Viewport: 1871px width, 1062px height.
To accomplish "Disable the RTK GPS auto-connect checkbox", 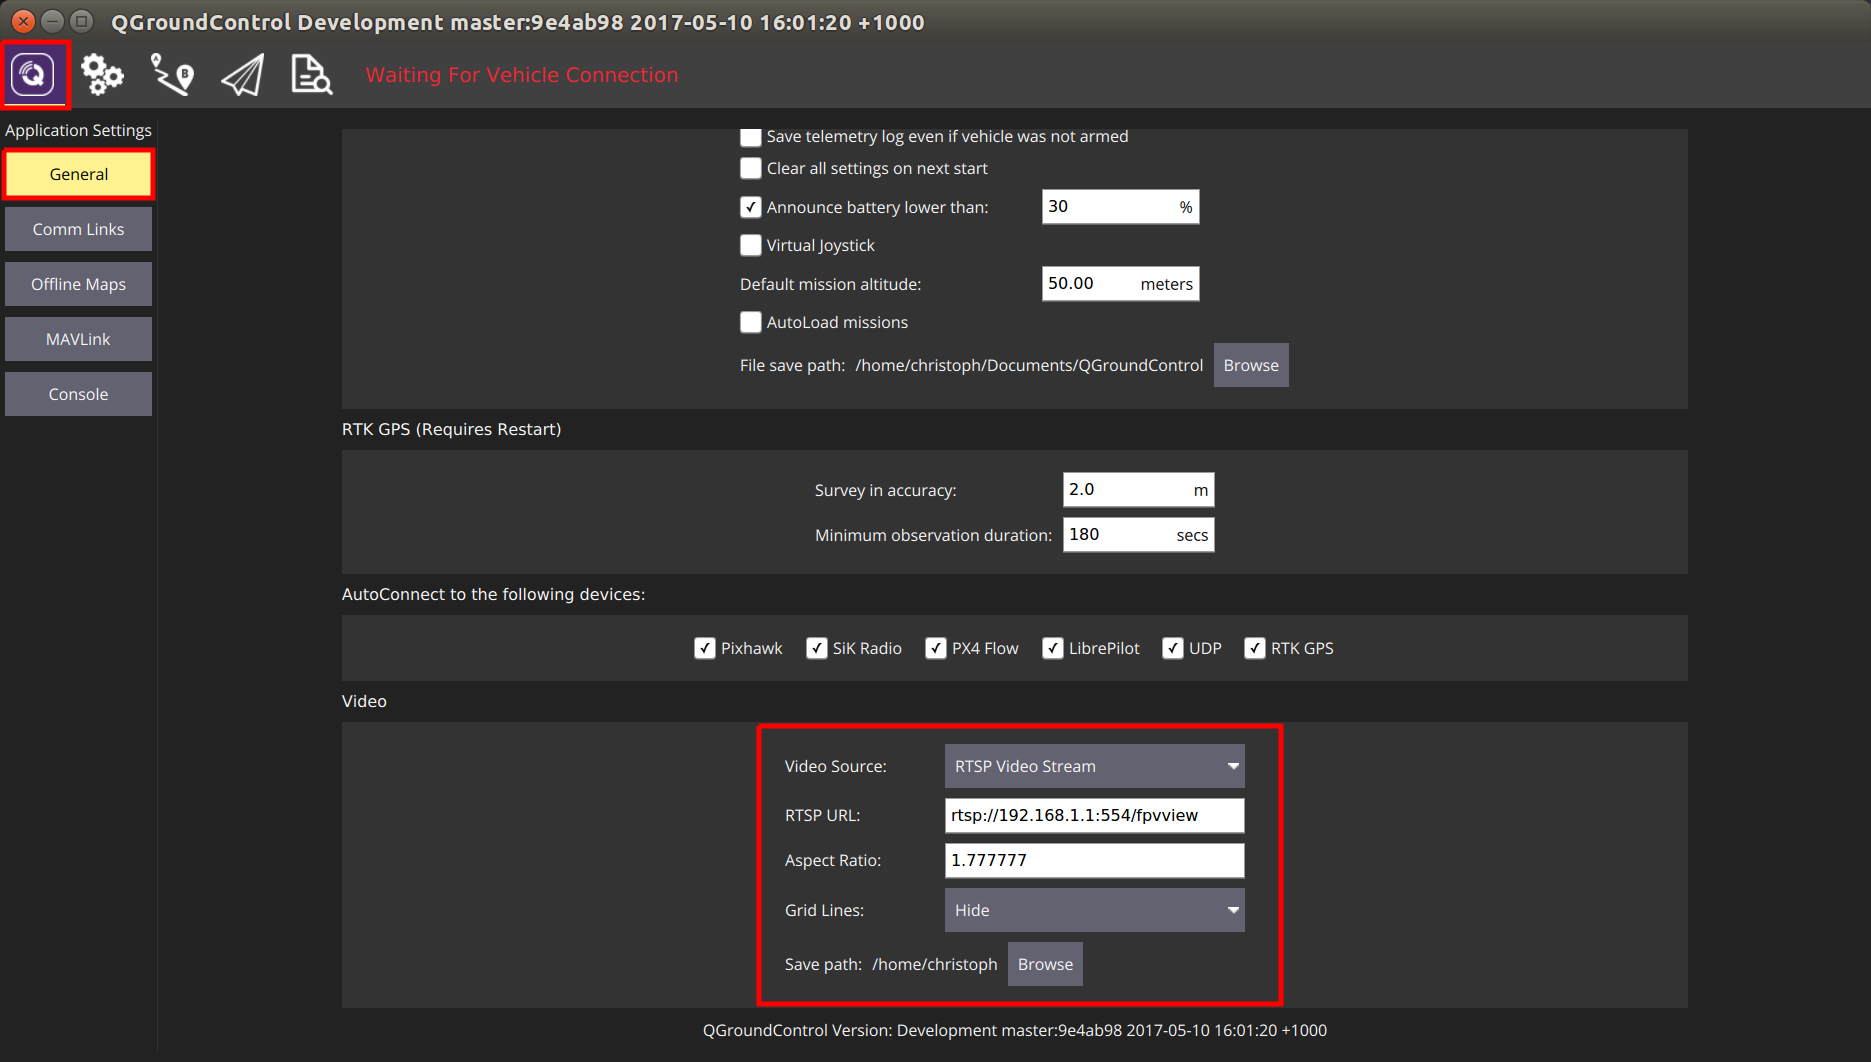I will click(x=1255, y=648).
